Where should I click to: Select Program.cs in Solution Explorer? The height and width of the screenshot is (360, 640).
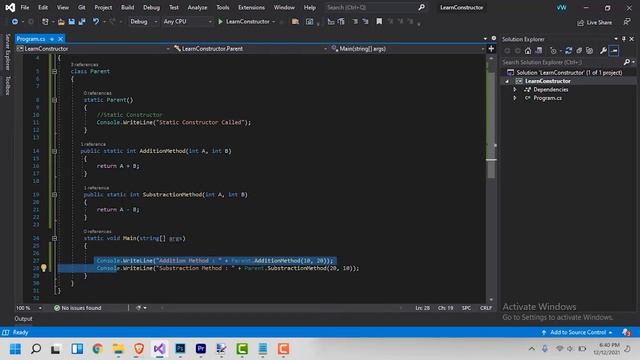547,98
